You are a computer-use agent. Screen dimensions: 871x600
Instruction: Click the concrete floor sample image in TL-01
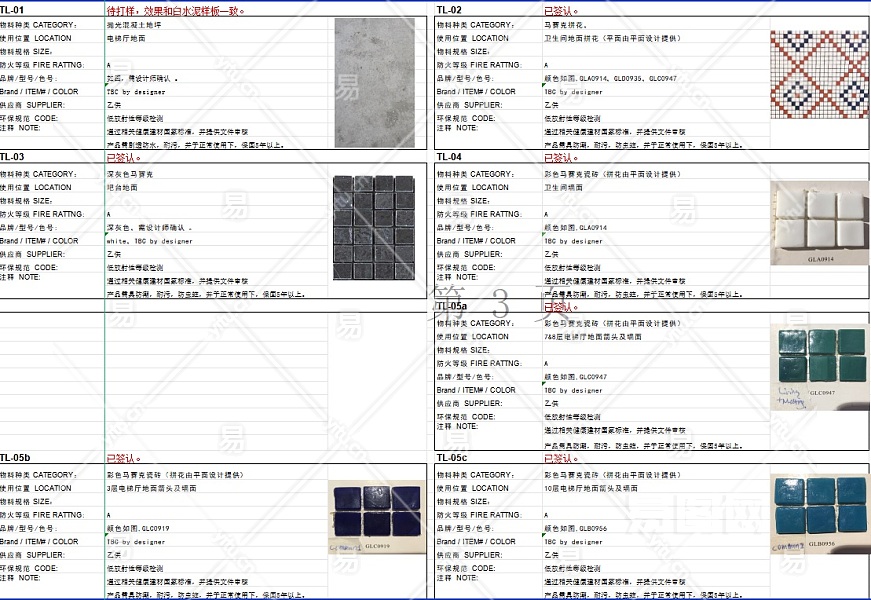click(373, 83)
